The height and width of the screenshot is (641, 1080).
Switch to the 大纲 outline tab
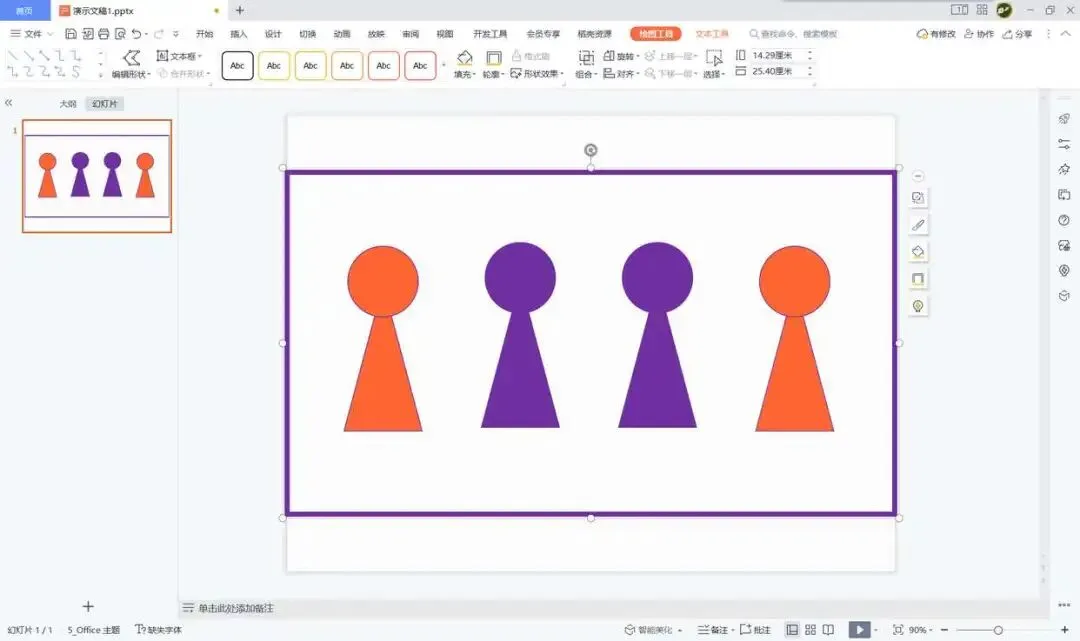tap(68, 104)
